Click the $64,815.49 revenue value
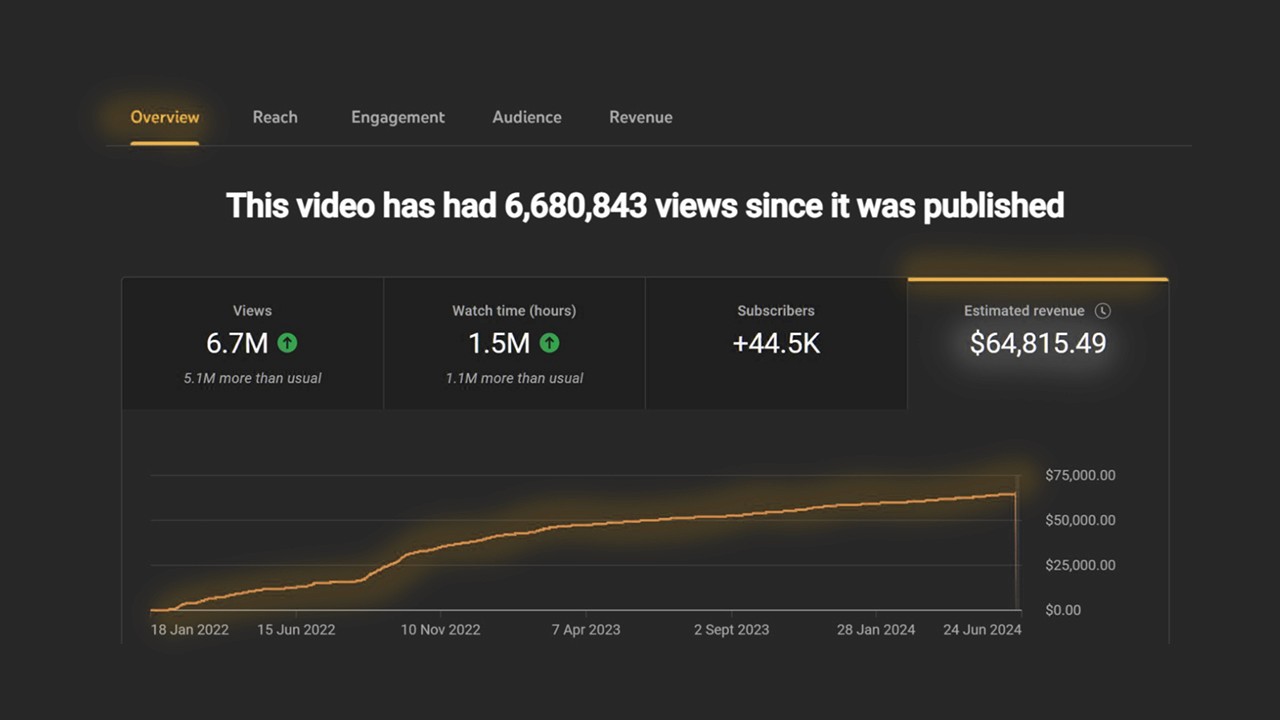 coord(1038,343)
